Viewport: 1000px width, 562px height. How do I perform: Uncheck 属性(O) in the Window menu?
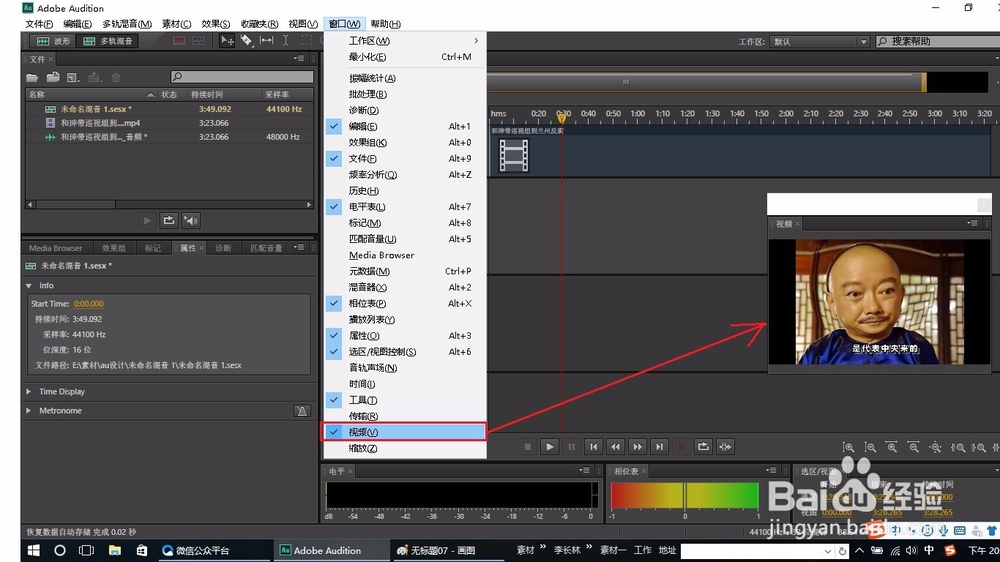pyautogui.click(x=405, y=336)
